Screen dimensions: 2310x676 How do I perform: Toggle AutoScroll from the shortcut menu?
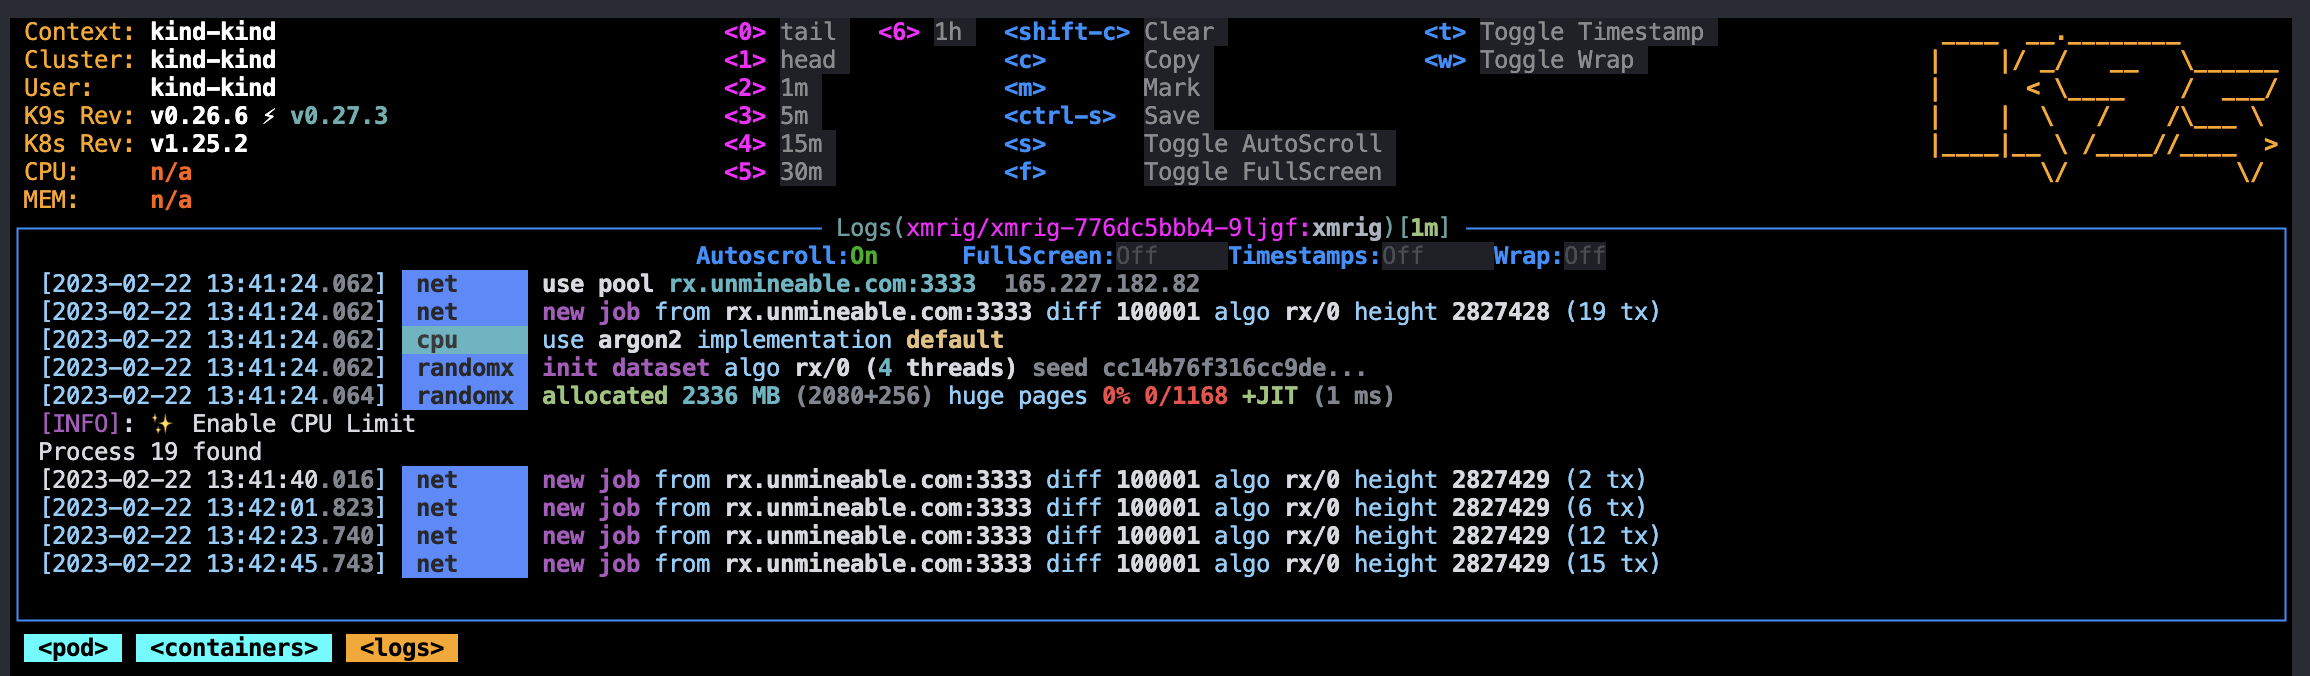coord(1263,144)
